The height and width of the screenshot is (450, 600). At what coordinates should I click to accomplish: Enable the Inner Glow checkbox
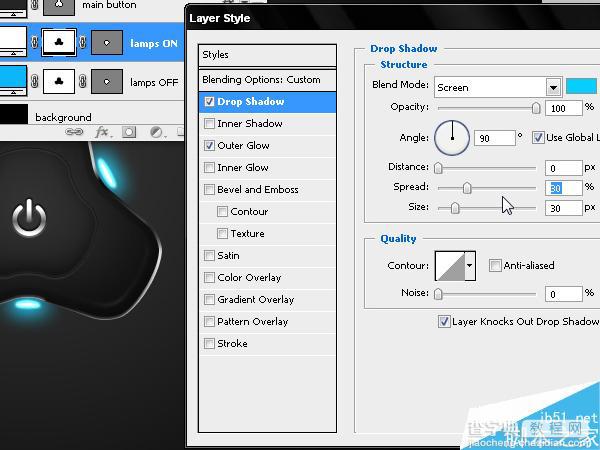point(209,168)
